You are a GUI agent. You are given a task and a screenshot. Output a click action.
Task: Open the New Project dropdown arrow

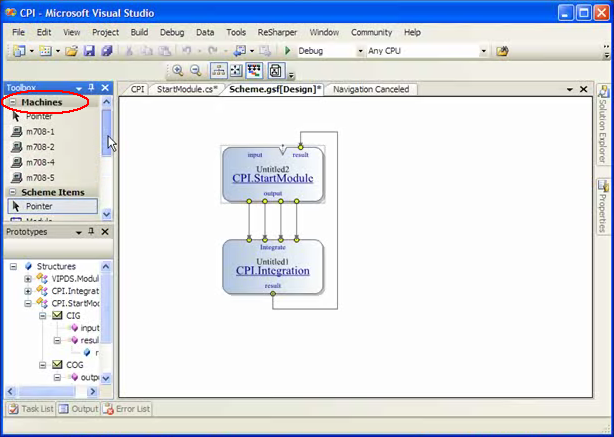pos(32,51)
